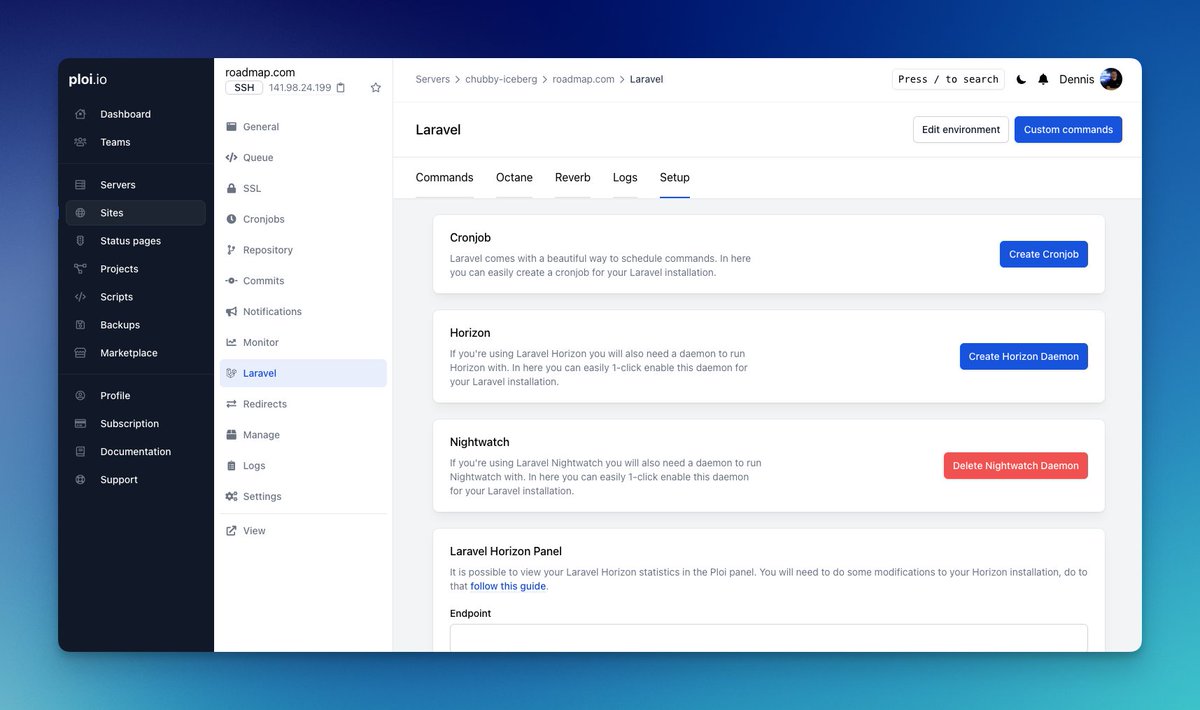Click the Backups icon in sidebar
The image size is (1200, 710).
point(80,325)
